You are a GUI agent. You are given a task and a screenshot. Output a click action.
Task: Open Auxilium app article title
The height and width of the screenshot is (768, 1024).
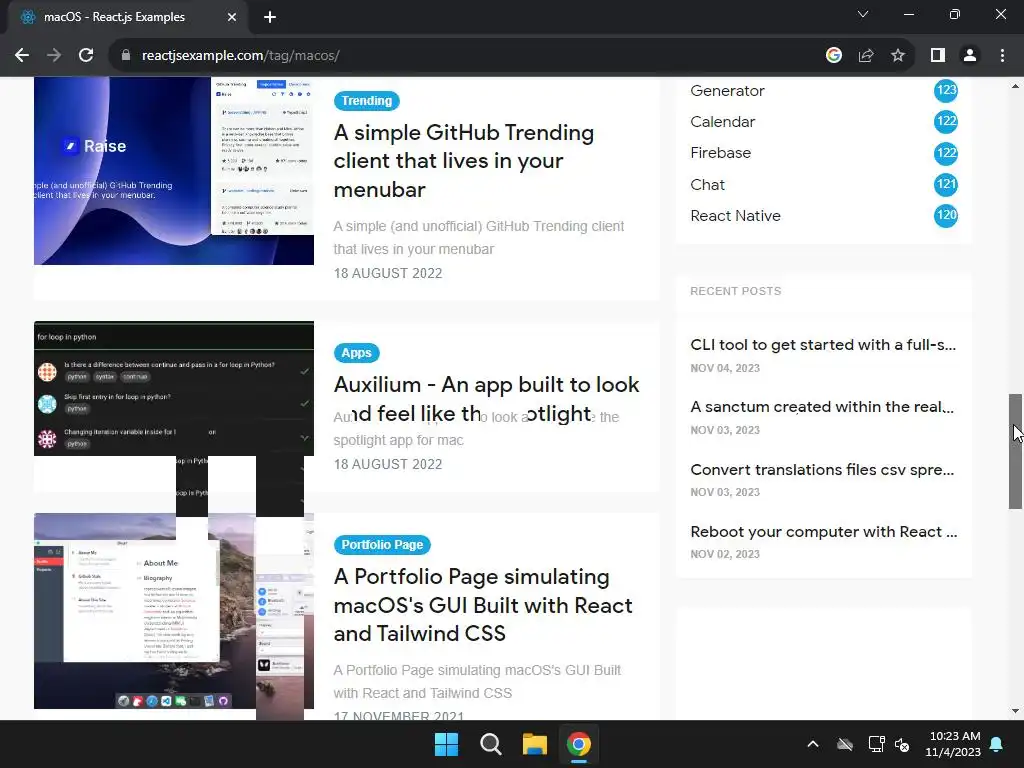(487, 398)
